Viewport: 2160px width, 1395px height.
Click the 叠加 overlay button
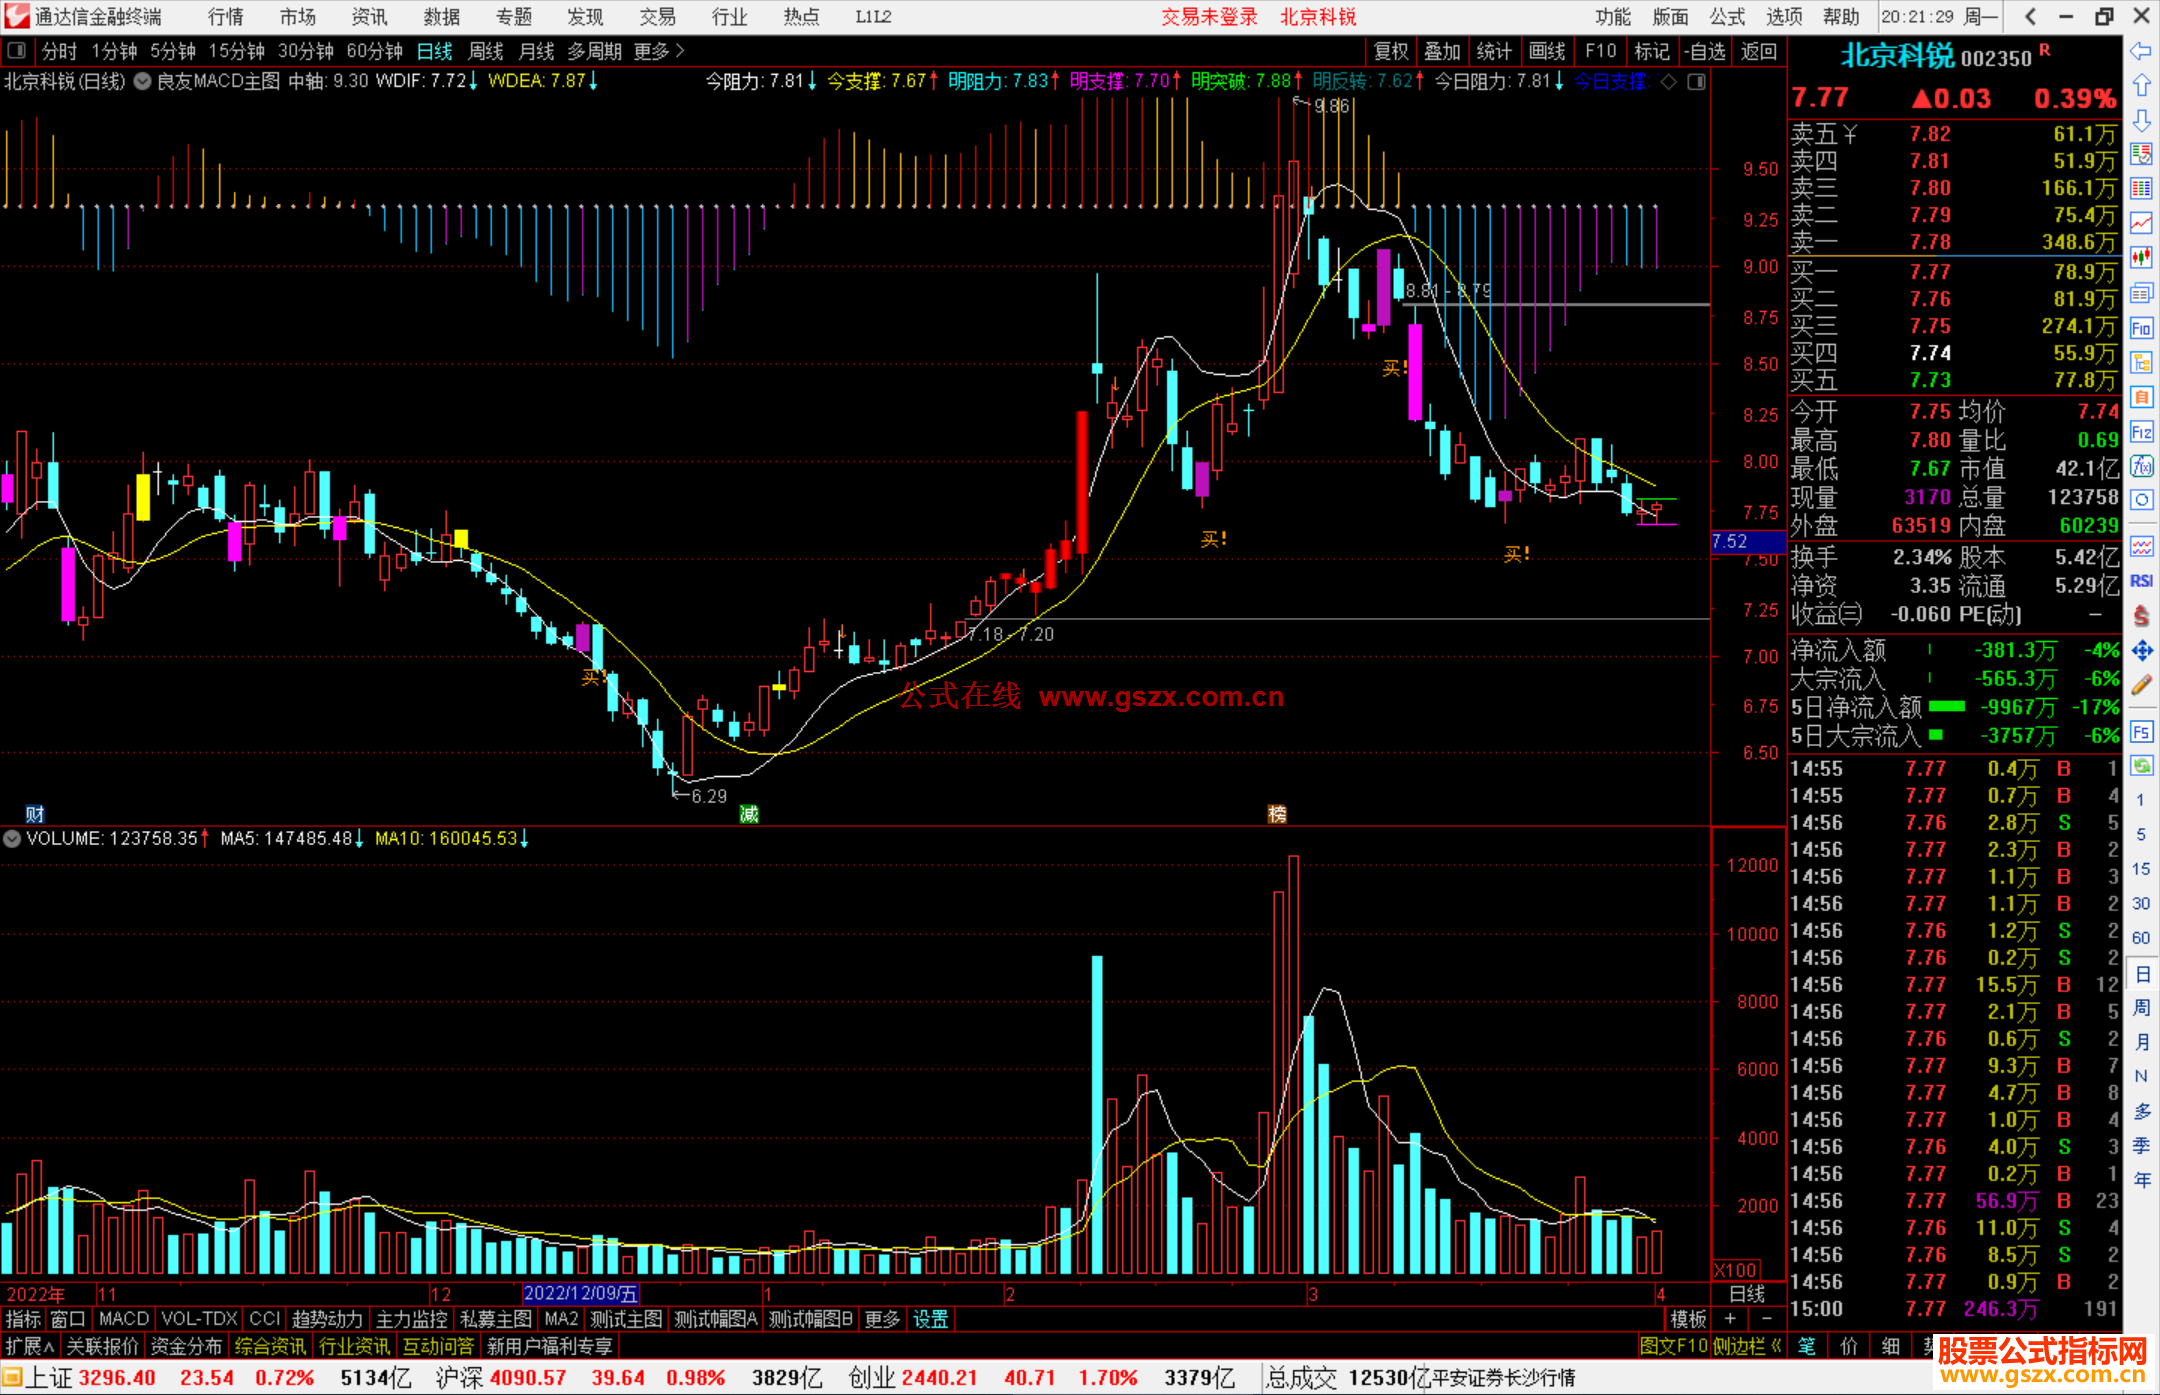tap(1443, 51)
